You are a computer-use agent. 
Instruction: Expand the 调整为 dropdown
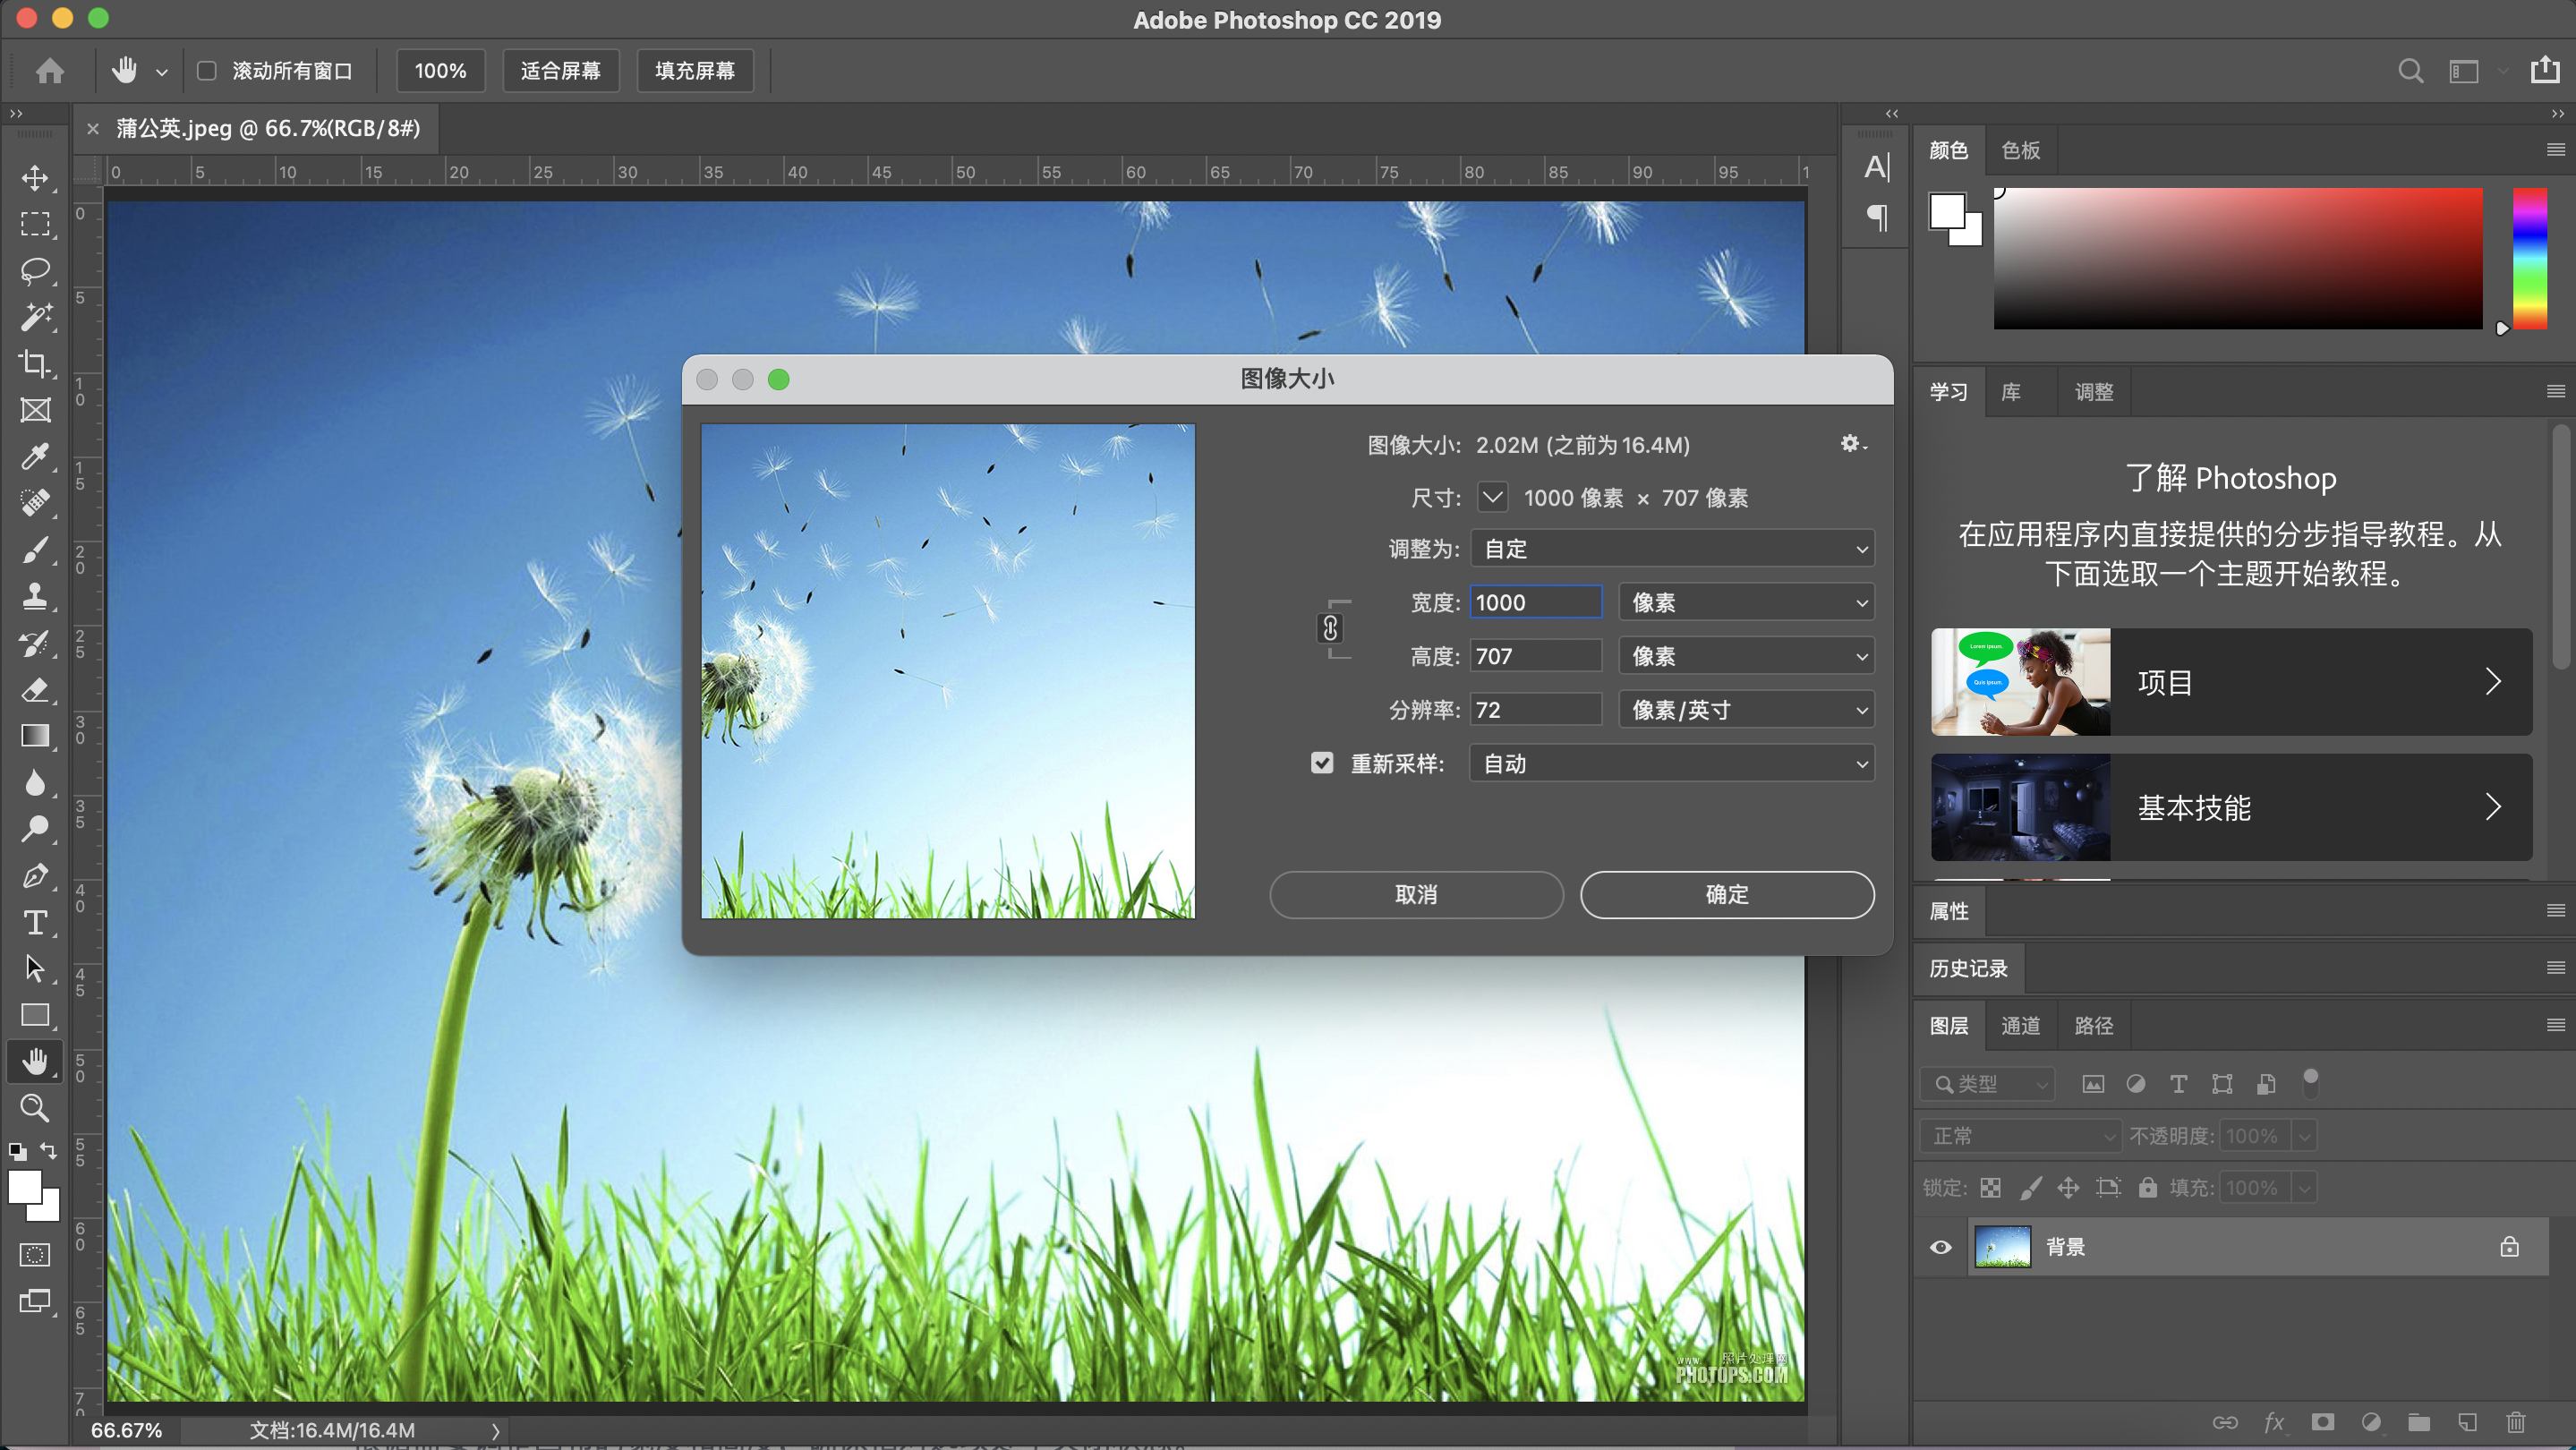click(1672, 550)
